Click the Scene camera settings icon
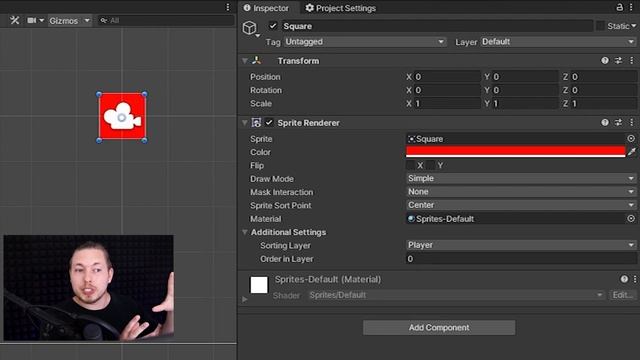 (31, 20)
